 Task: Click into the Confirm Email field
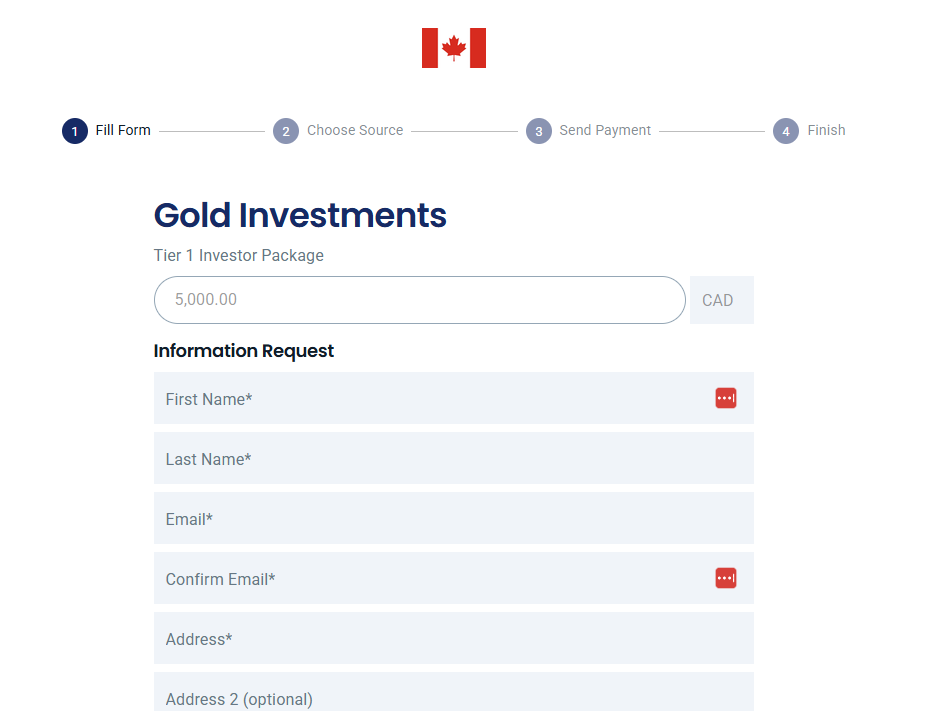pos(454,578)
